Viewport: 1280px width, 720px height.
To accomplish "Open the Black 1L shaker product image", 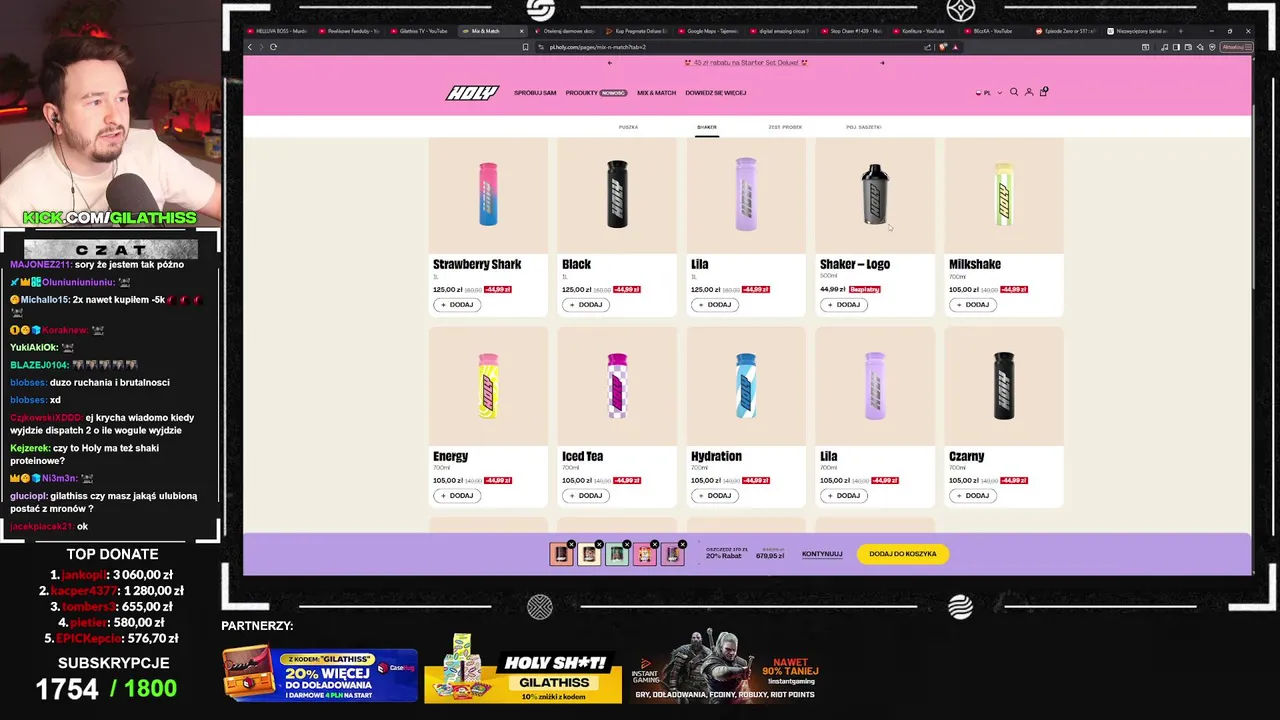I will pos(617,195).
